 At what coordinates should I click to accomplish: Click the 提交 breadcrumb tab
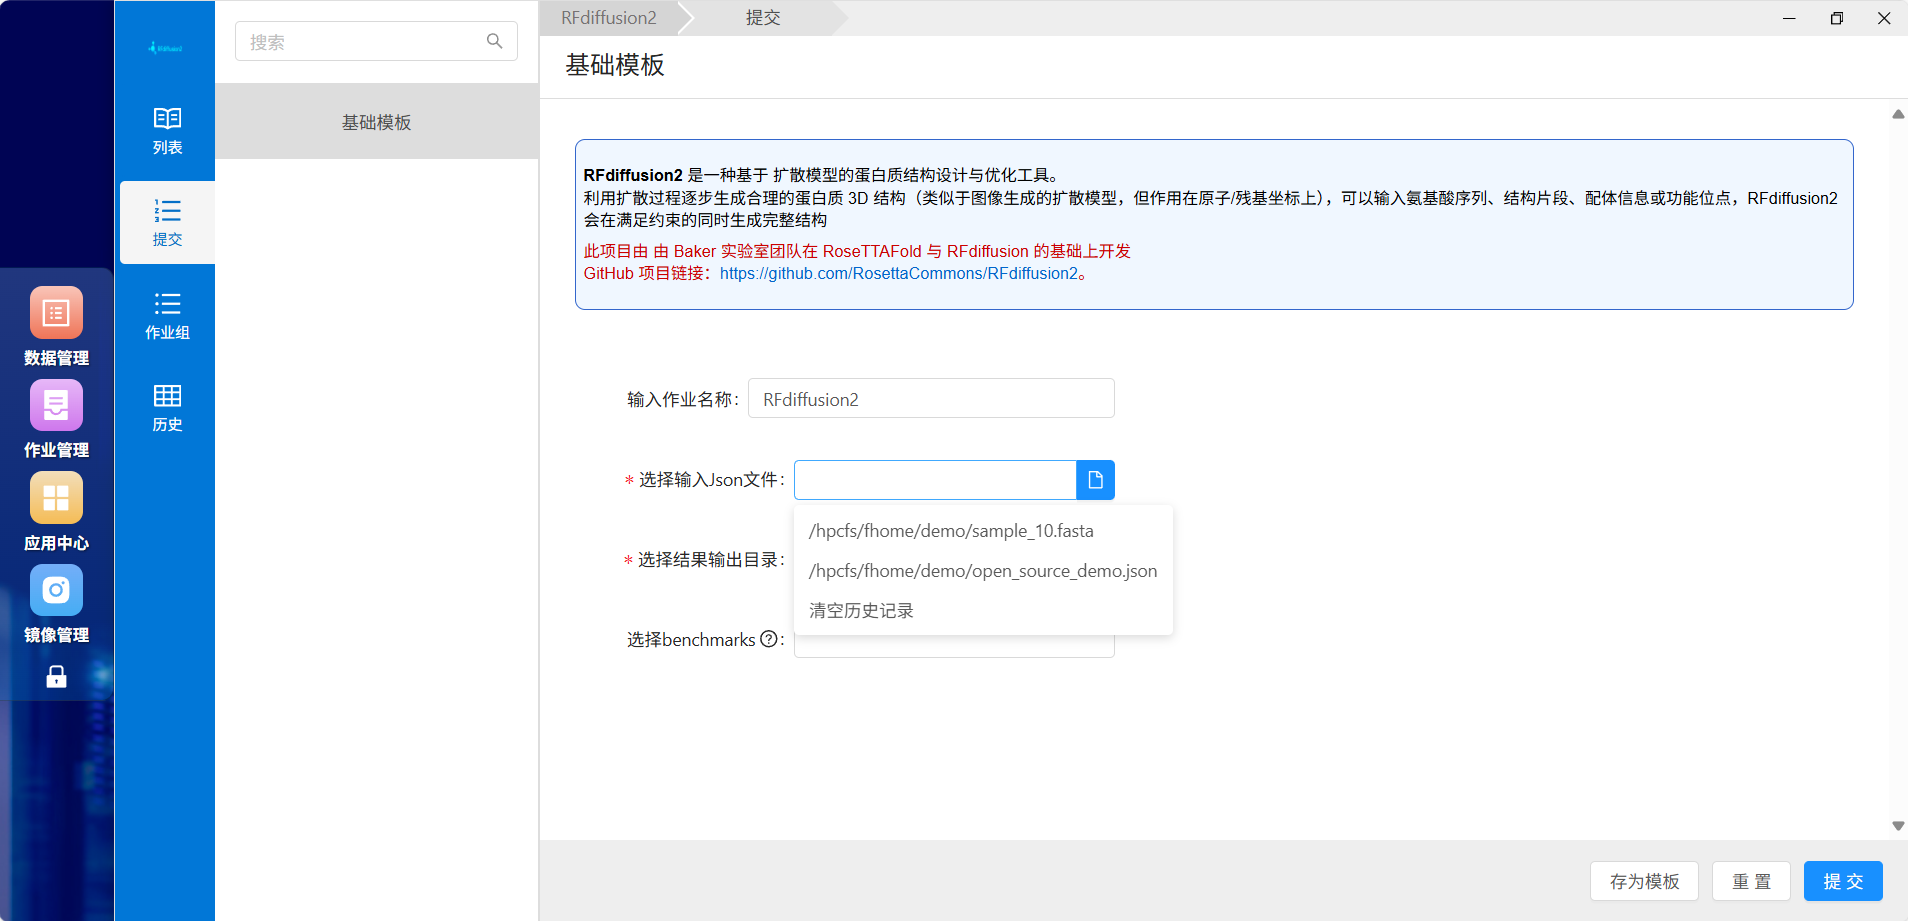[x=763, y=18]
